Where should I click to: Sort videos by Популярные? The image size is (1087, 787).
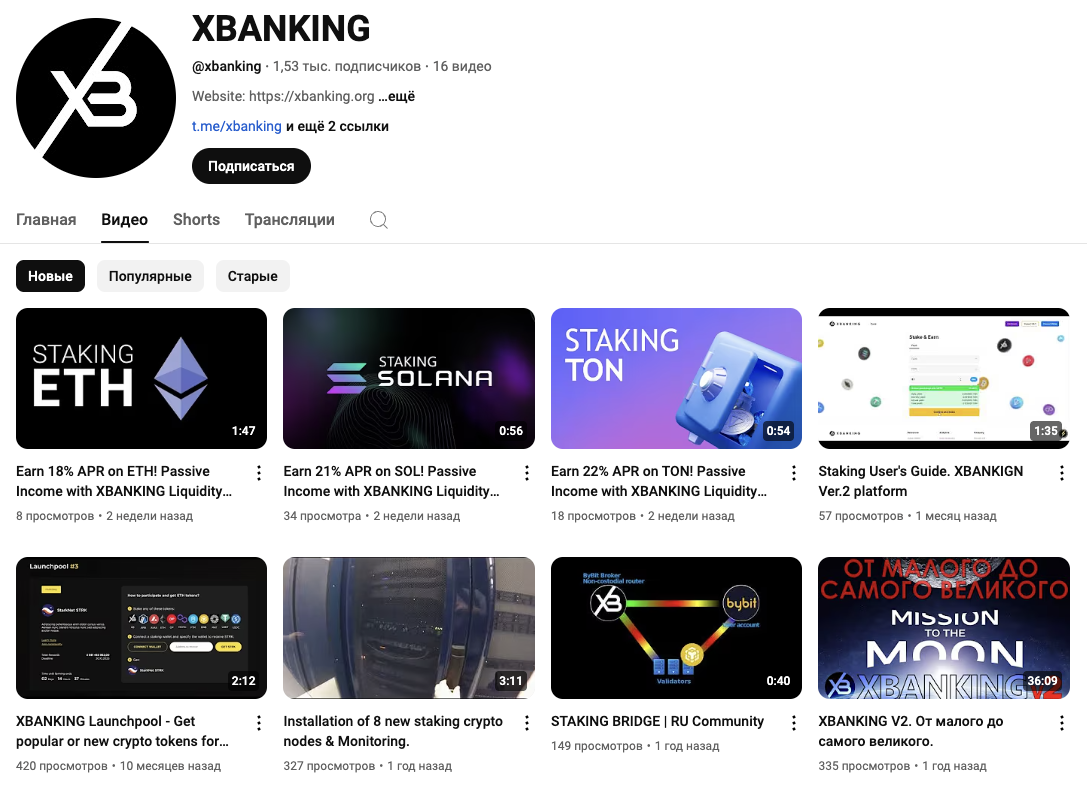pyautogui.click(x=150, y=276)
